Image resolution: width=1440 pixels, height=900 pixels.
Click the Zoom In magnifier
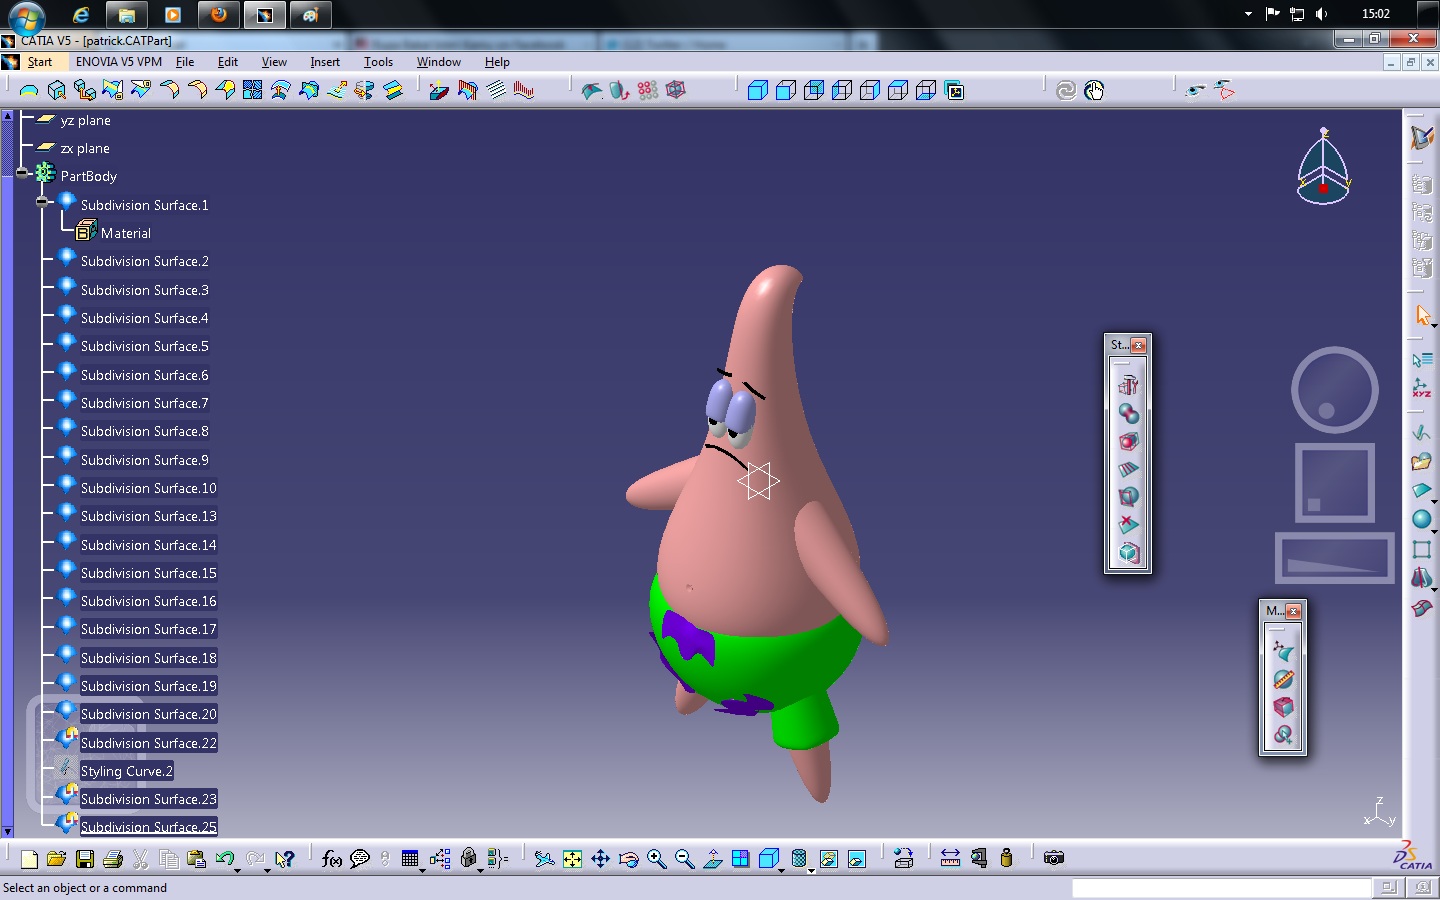click(x=656, y=859)
